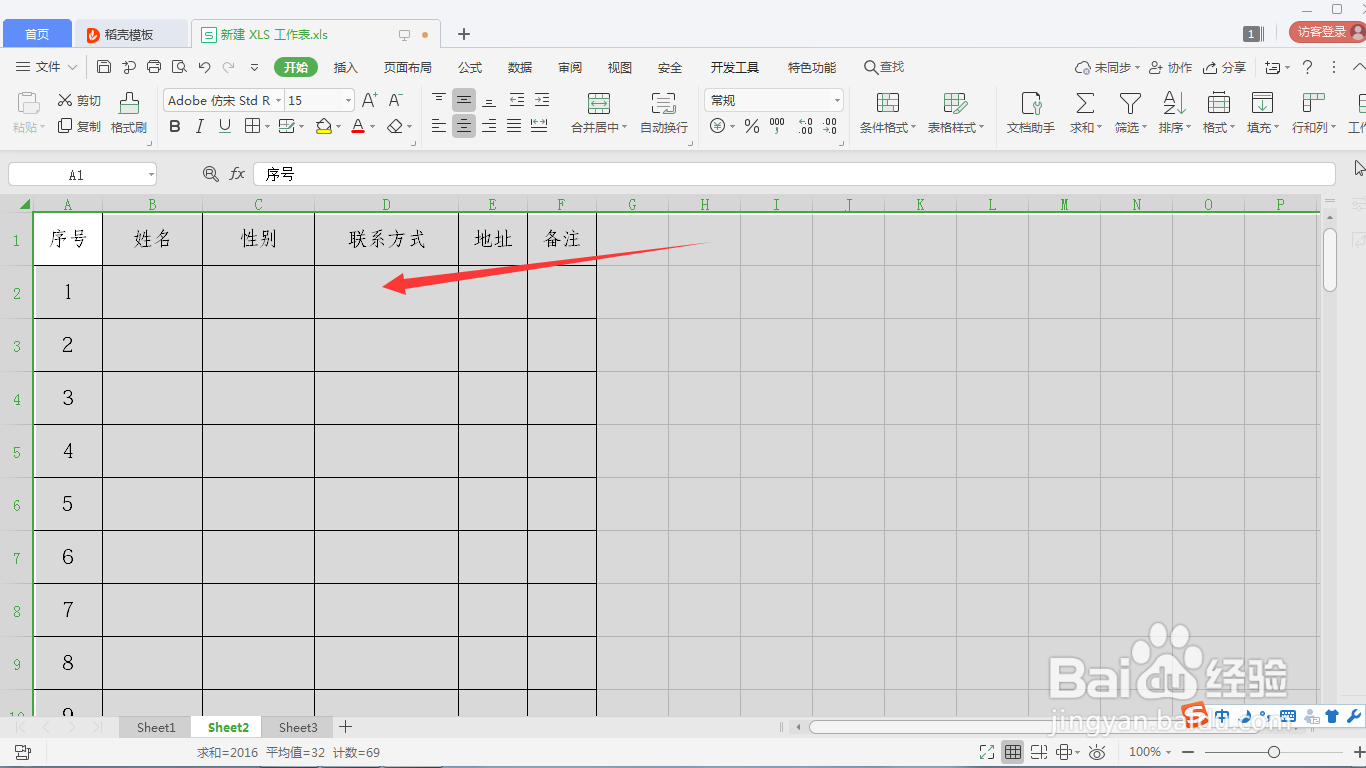Viewport: 1366px width, 768px height.
Task: Open the Data (数据) tab
Action: (x=520, y=67)
